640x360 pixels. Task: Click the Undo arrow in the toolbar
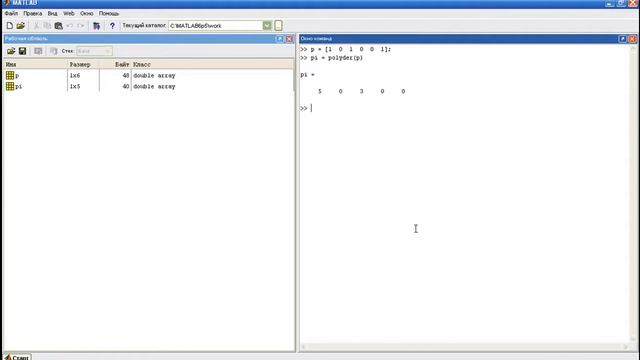(x=69, y=26)
